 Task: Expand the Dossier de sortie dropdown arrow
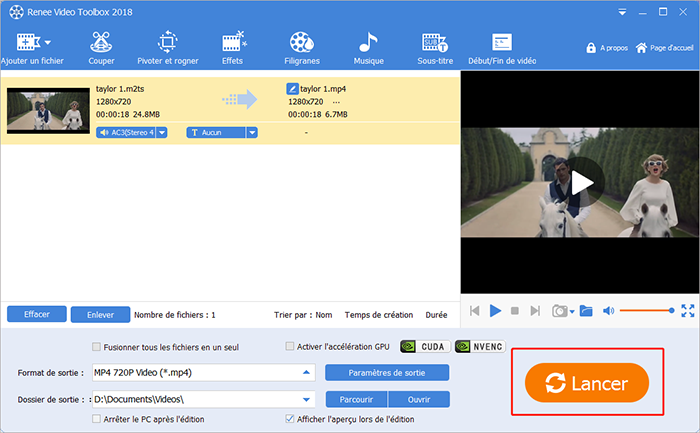point(306,400)
